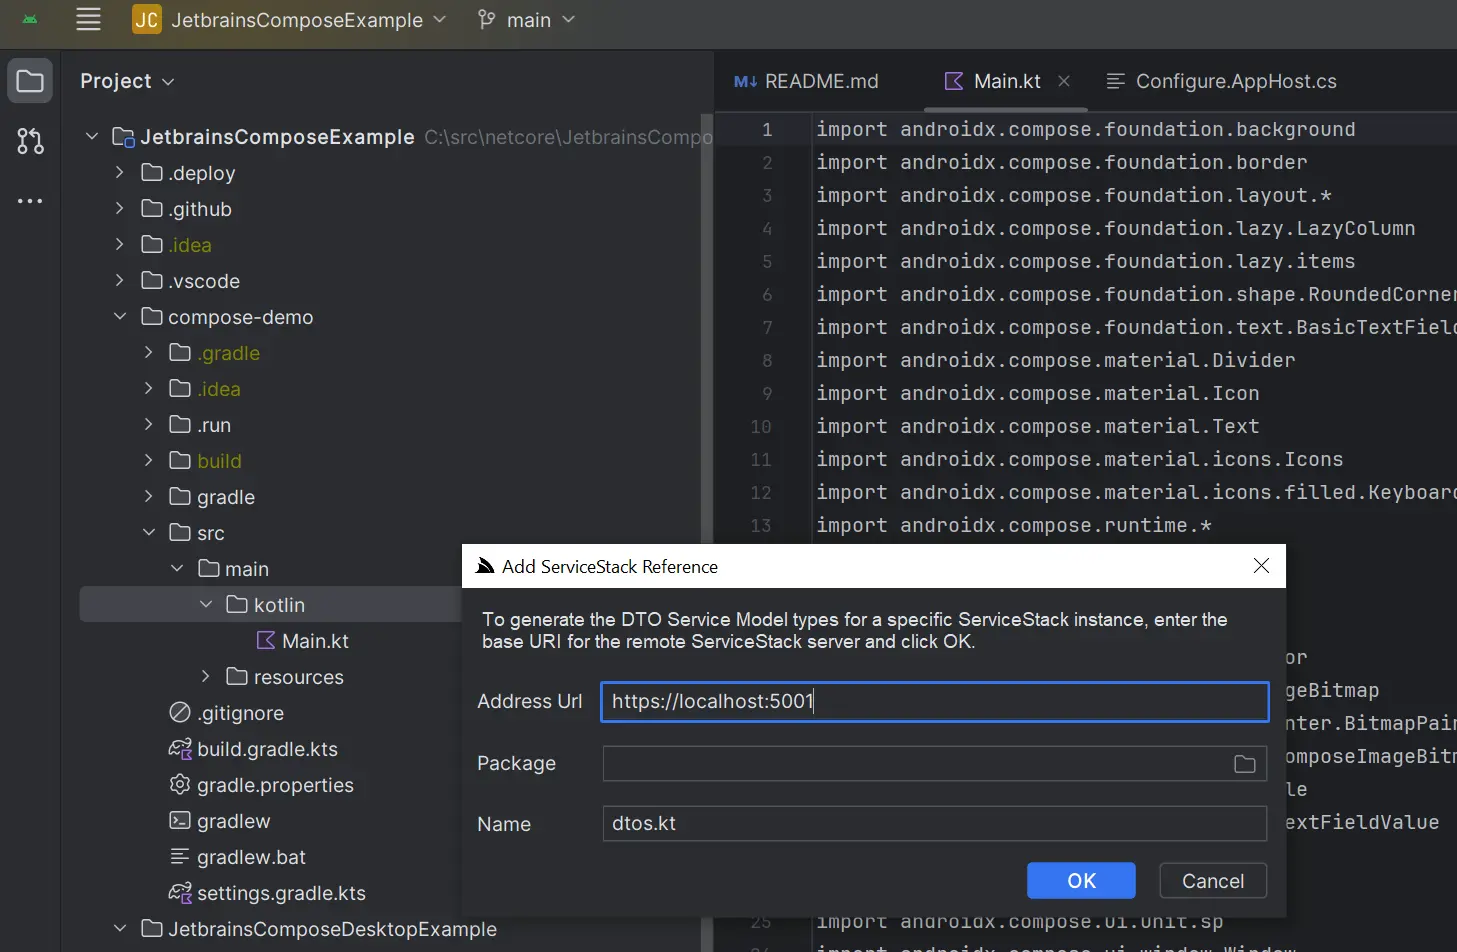Open the Pull Requests tool window icon

(30, 141)
